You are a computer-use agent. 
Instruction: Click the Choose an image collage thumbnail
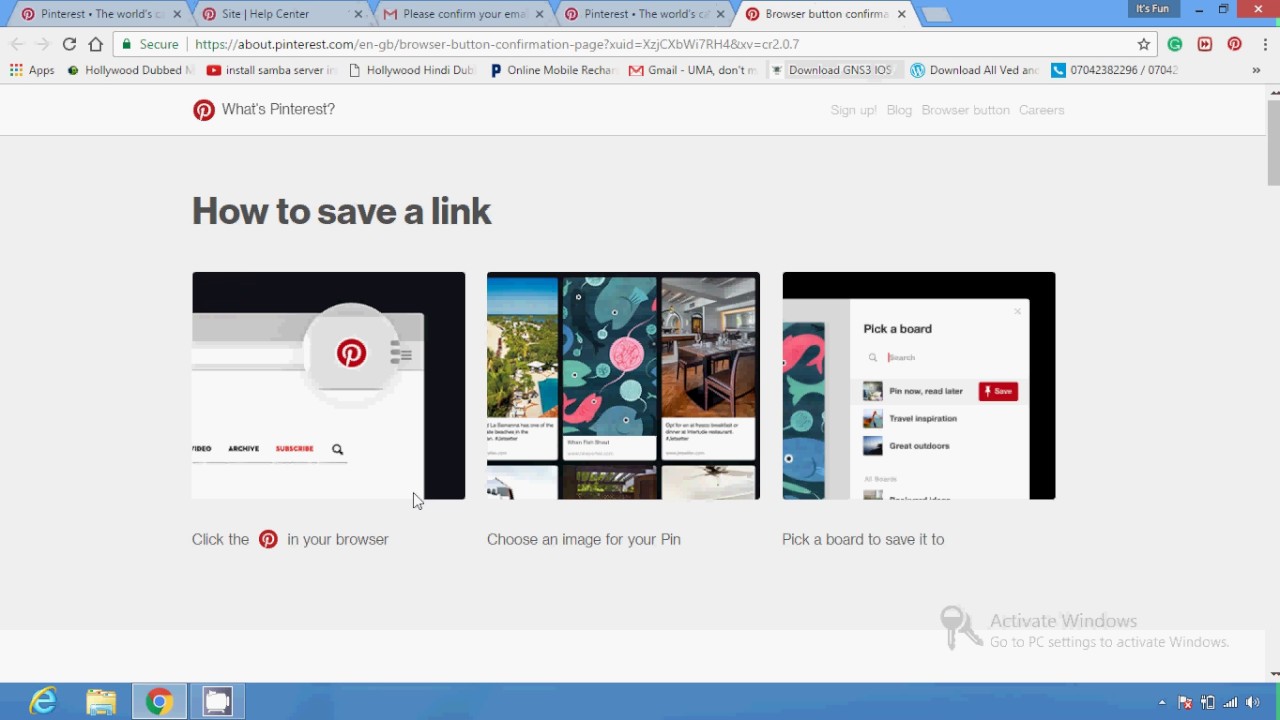pyautogui.click(x=623, y=385)
